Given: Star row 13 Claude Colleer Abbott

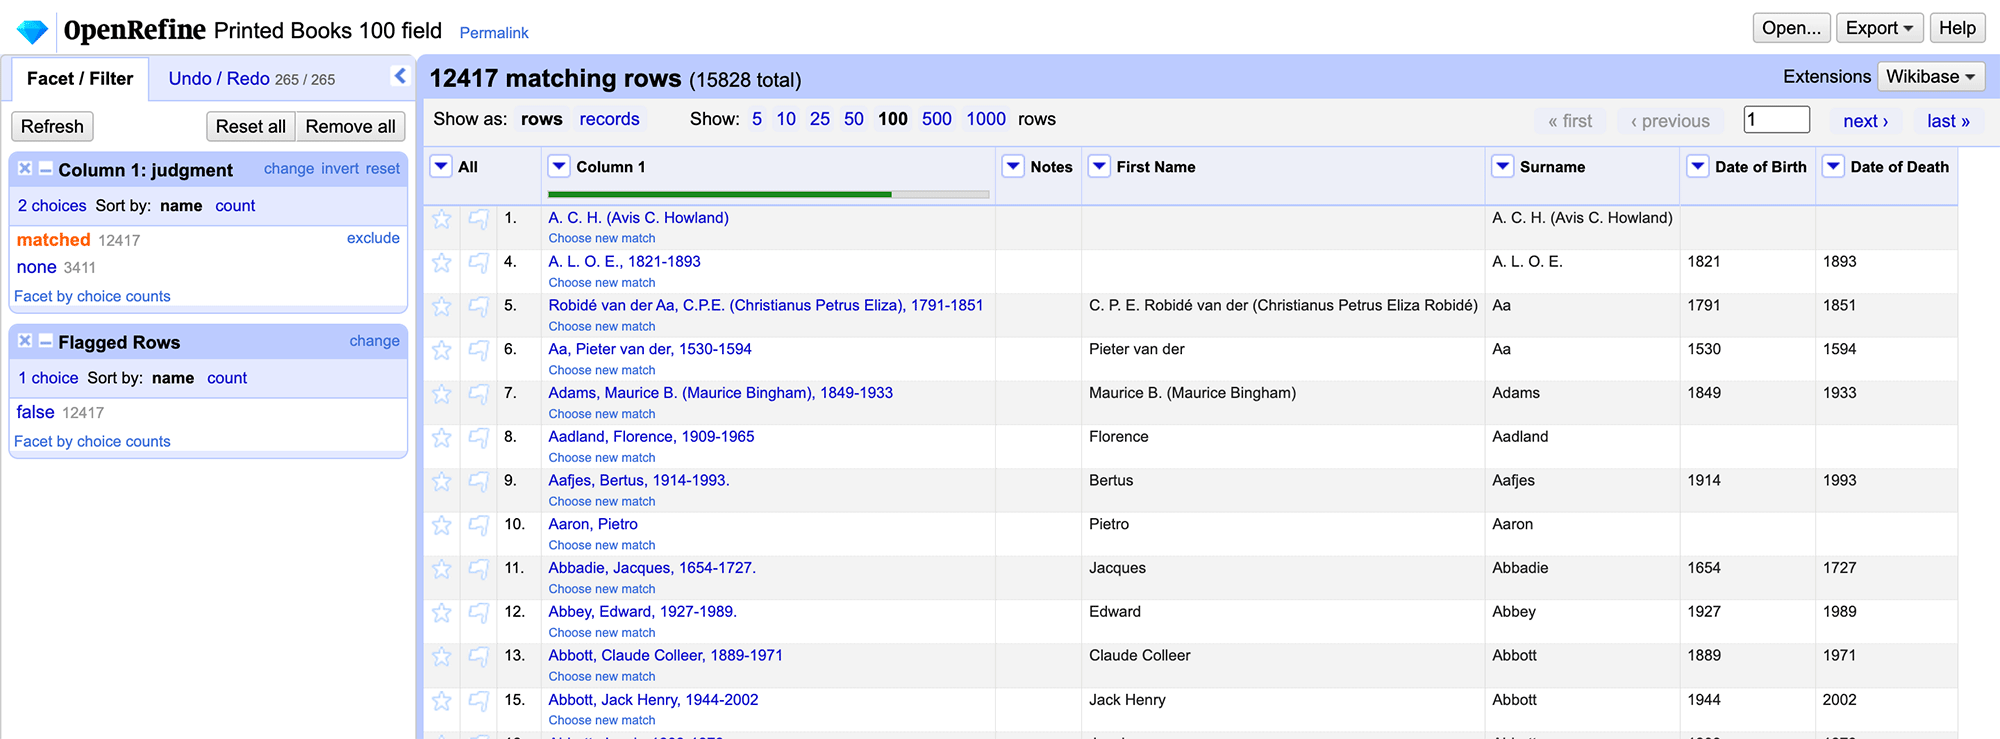Looking at the screenshot, I should click(441, 657).
